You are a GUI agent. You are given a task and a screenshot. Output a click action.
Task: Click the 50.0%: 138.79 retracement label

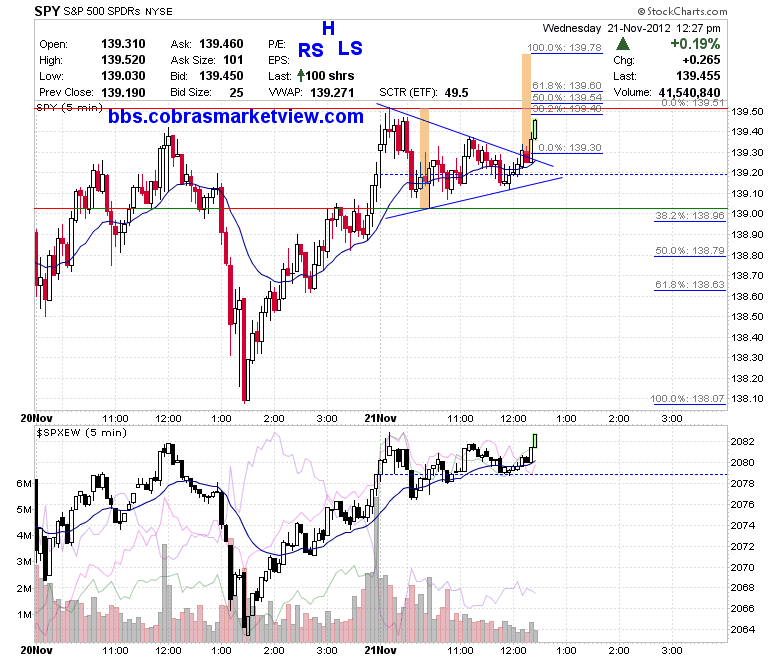689,251
